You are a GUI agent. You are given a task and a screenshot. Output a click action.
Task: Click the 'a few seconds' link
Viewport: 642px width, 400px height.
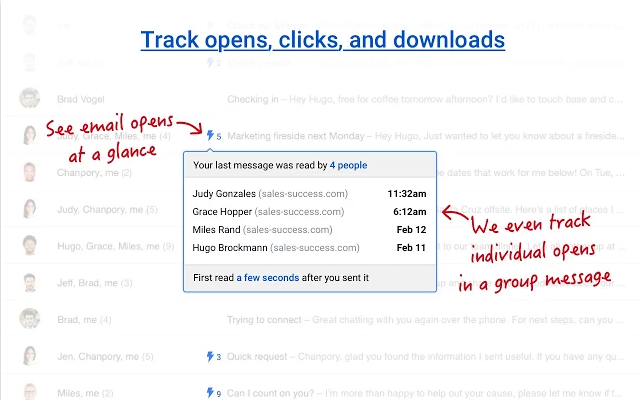click(267, 278)
